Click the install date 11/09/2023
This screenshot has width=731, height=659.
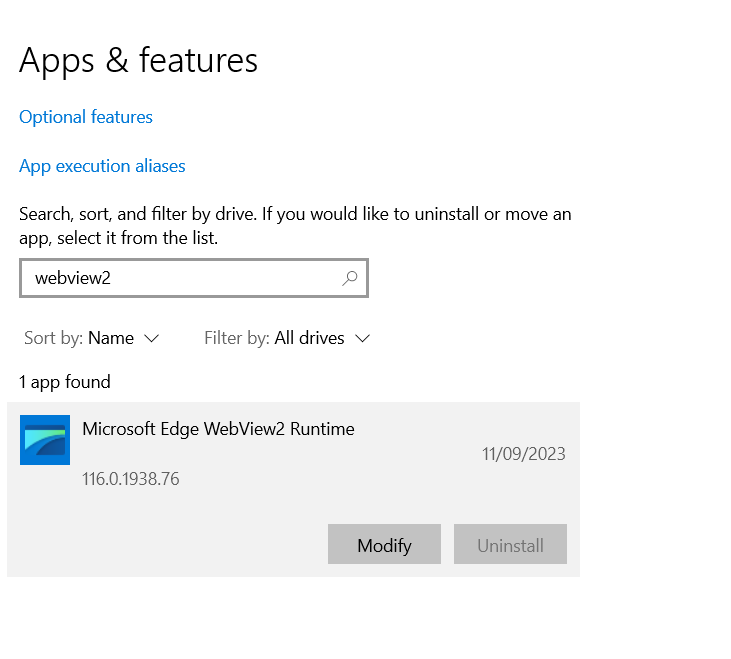click(x=523, y=454)
